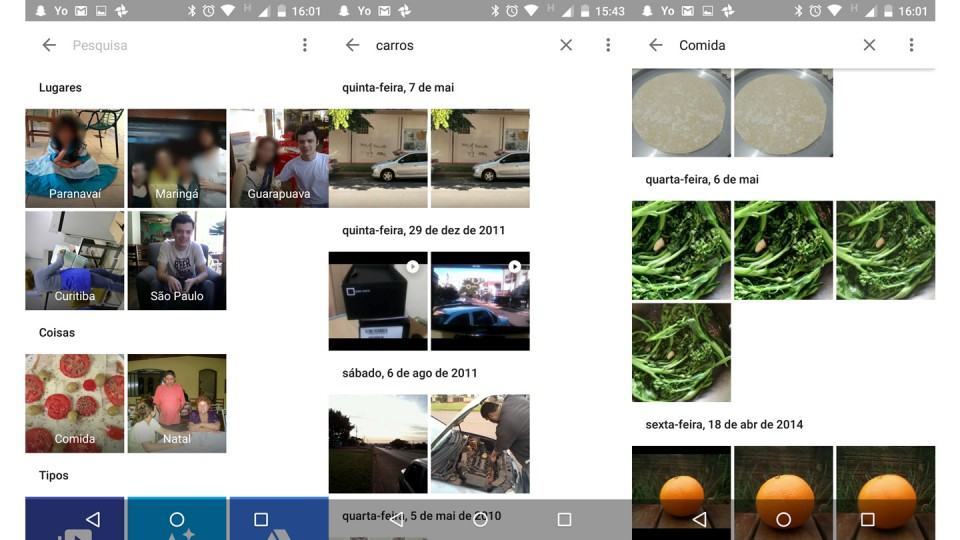Viewport: 960px width, 540px height.
Task: Open the Natal things category
Action: 177,403
